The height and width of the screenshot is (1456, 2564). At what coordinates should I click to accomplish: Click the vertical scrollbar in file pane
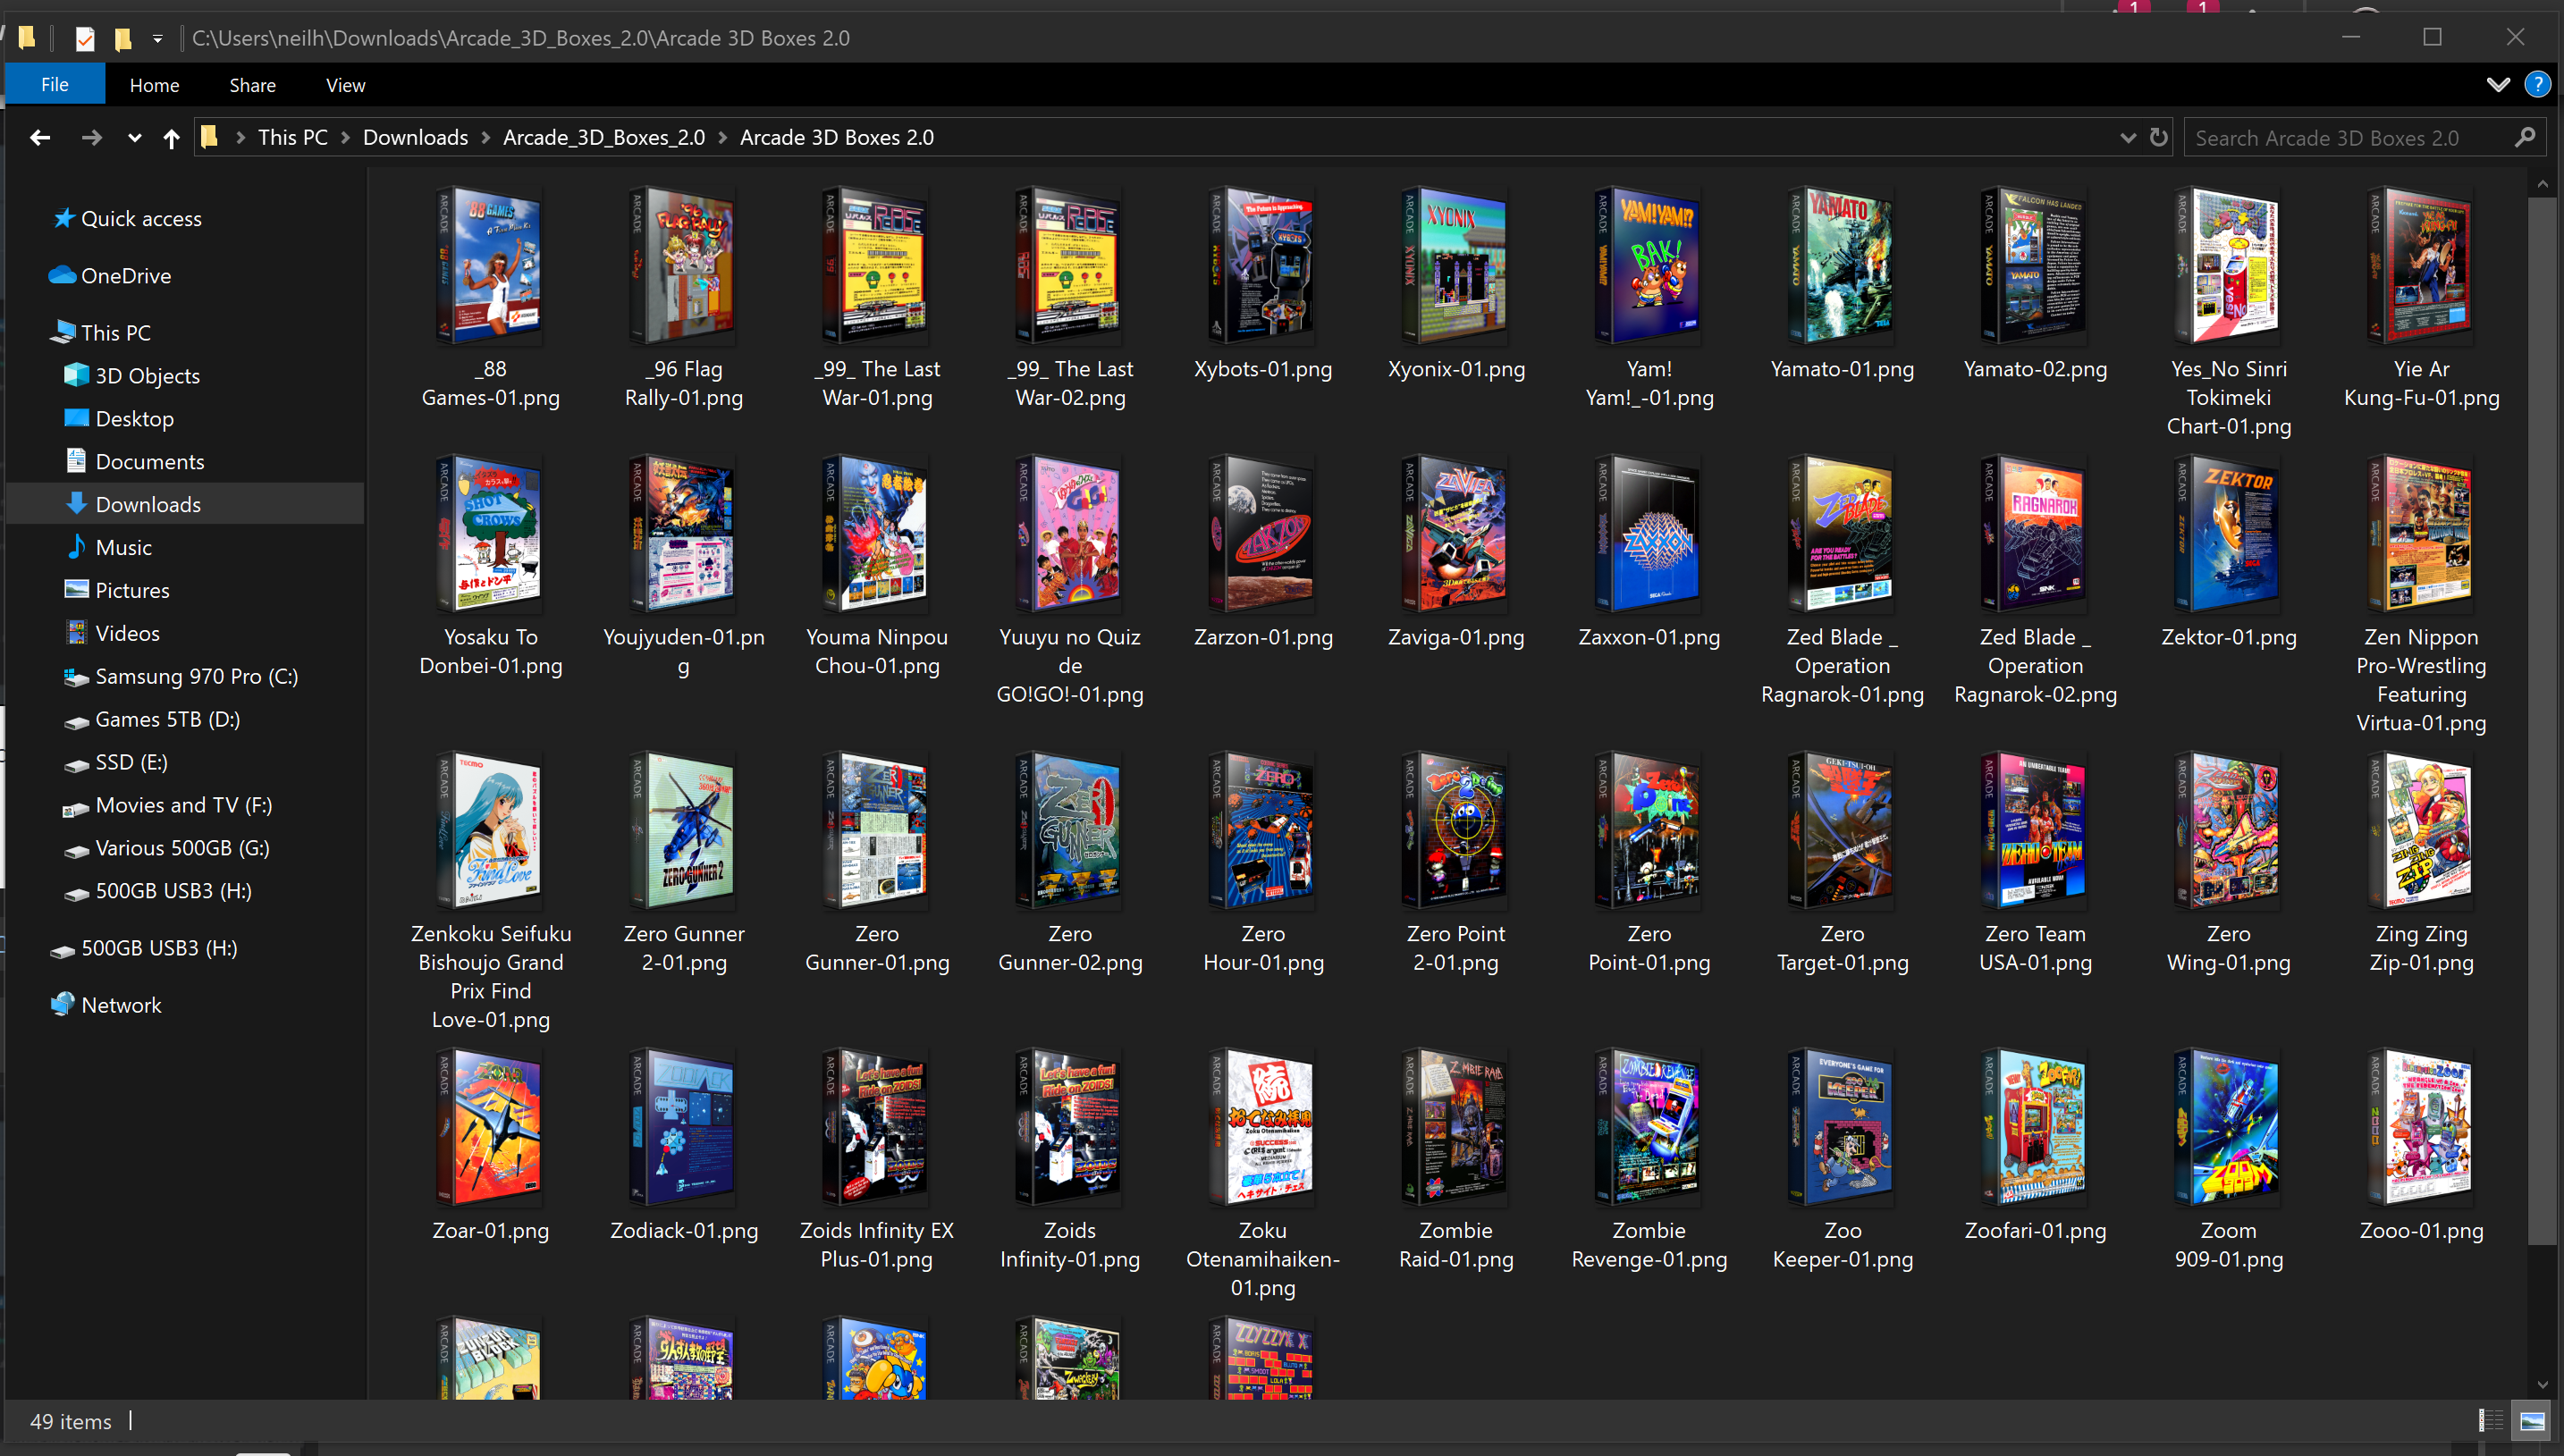(x=2542, y=720)
